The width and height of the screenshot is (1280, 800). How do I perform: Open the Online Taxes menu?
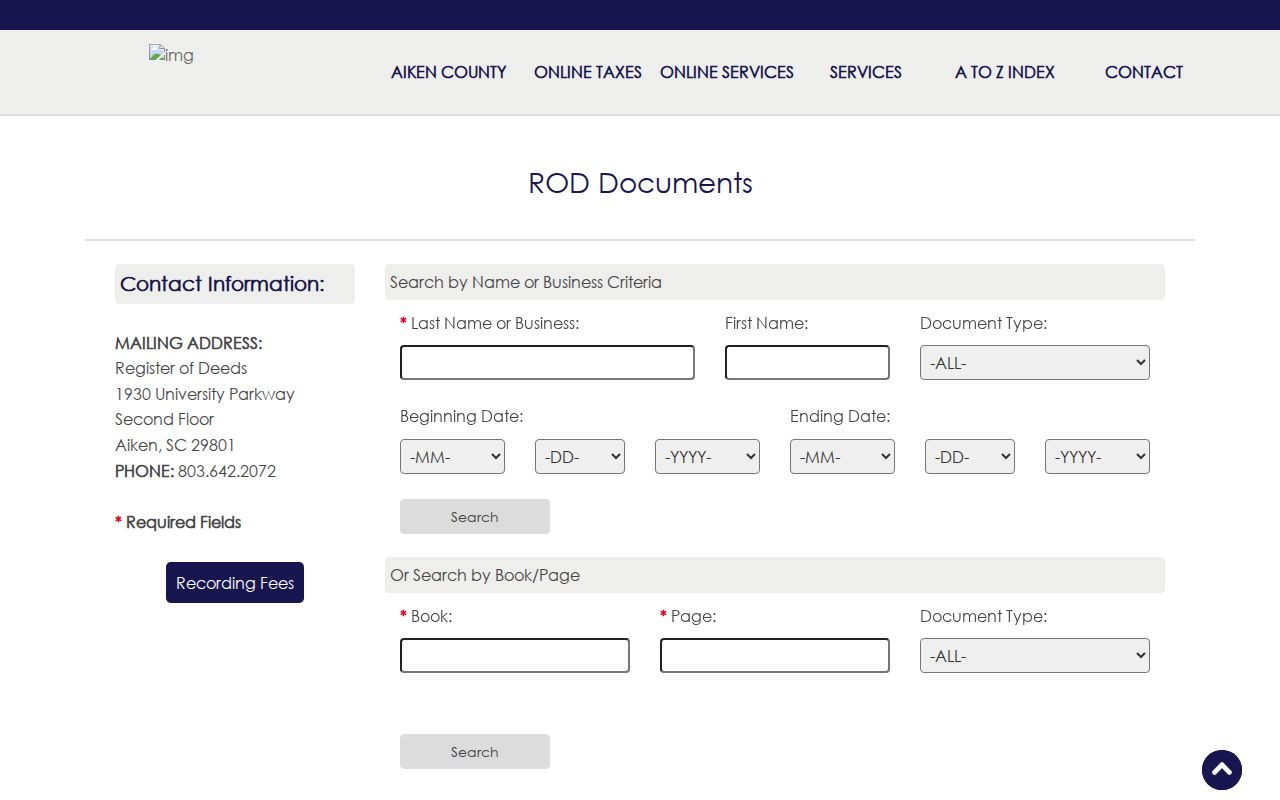(588, 72)
